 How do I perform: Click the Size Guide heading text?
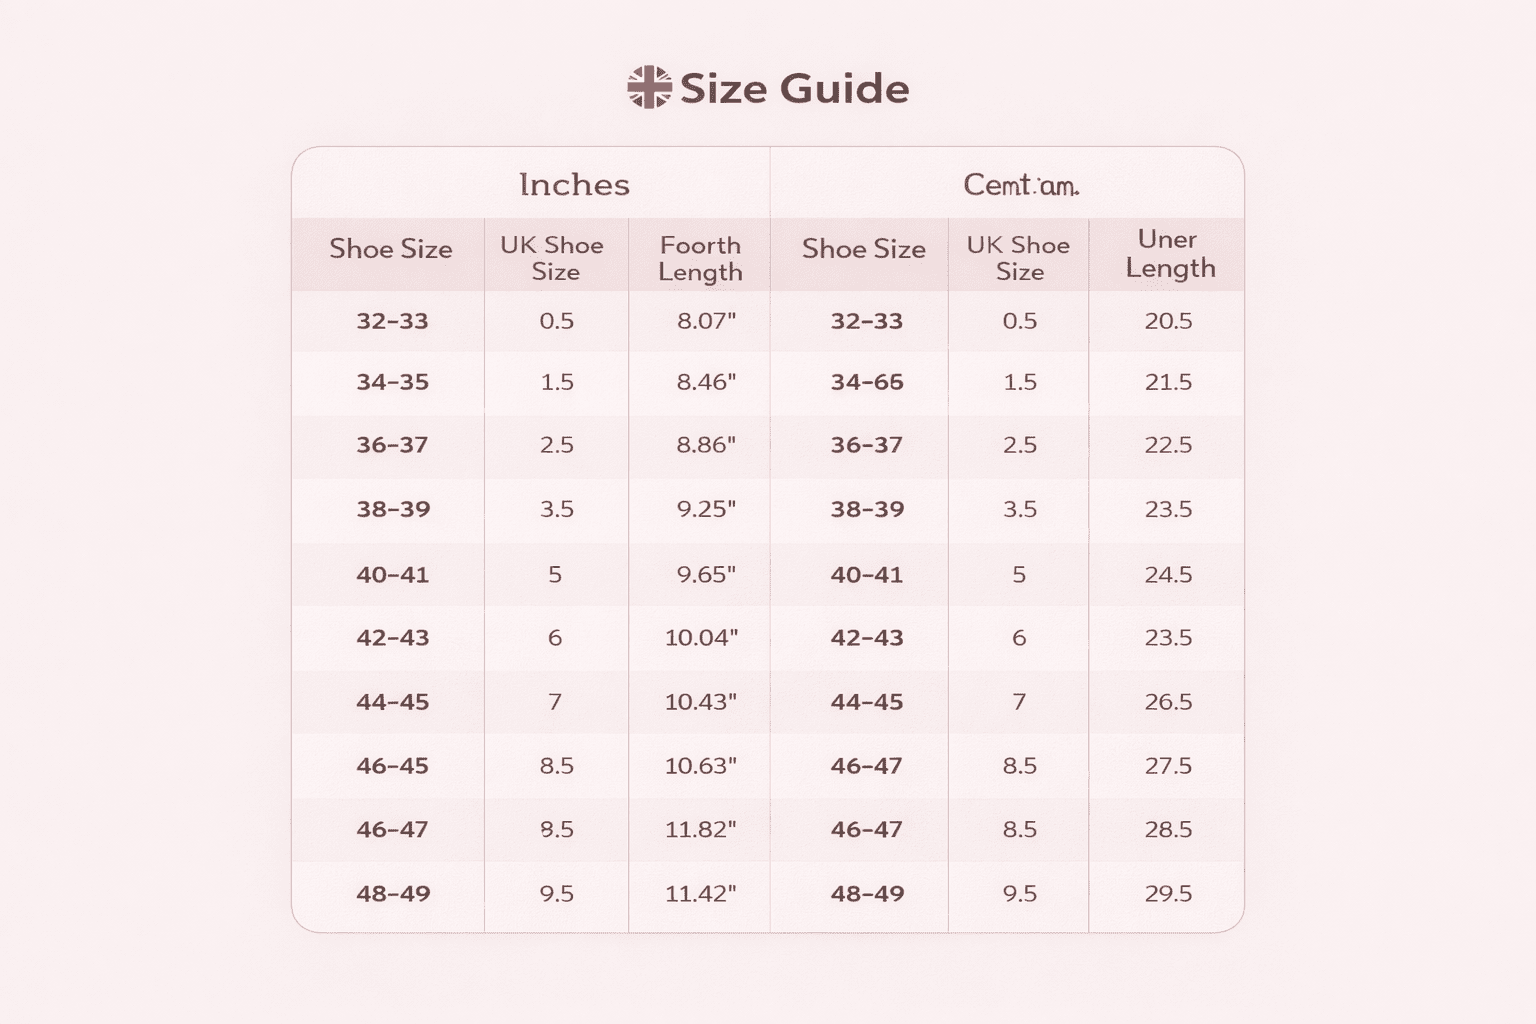pos(794,89)
